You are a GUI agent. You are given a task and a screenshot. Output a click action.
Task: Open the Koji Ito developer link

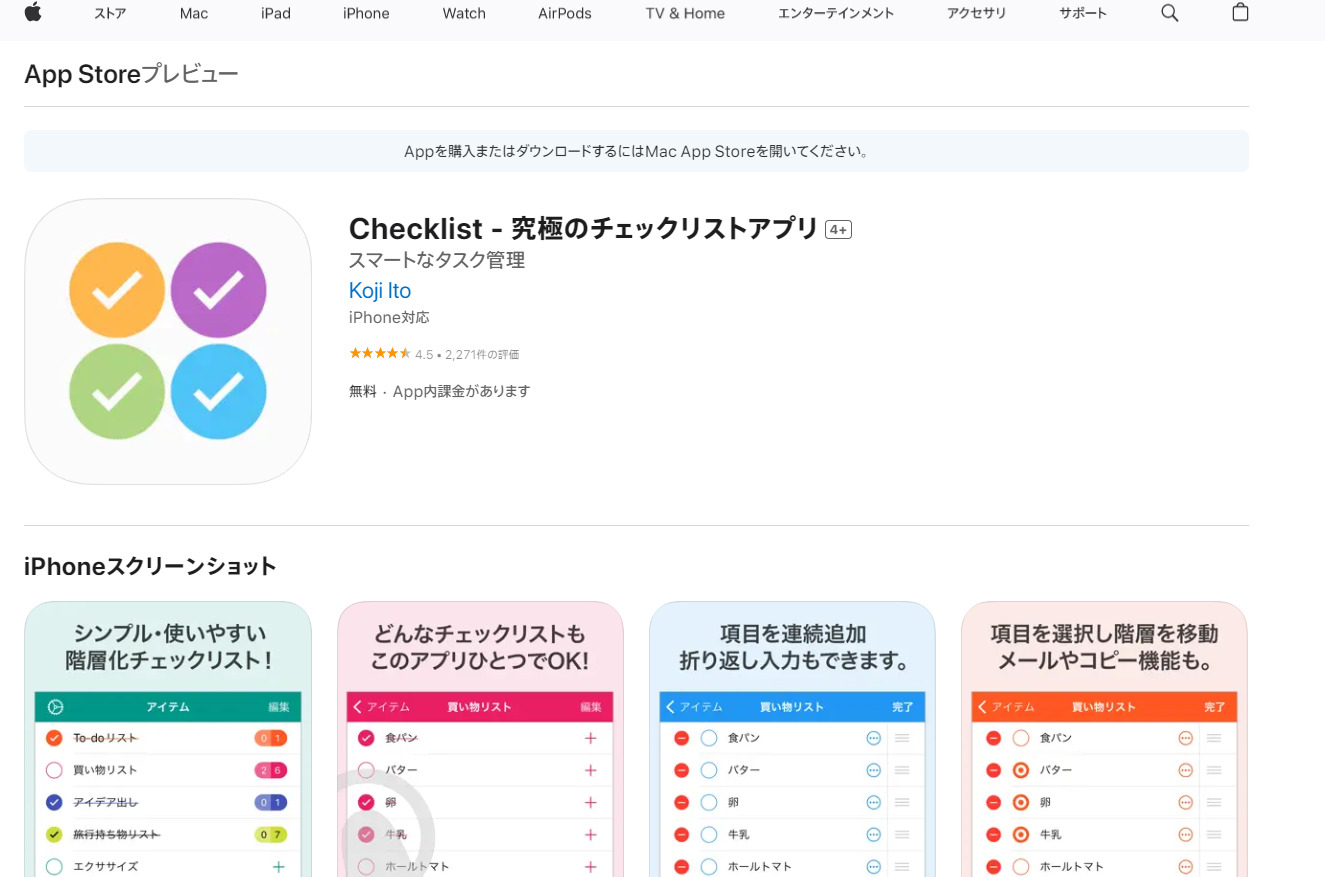(x=379, y=290)
